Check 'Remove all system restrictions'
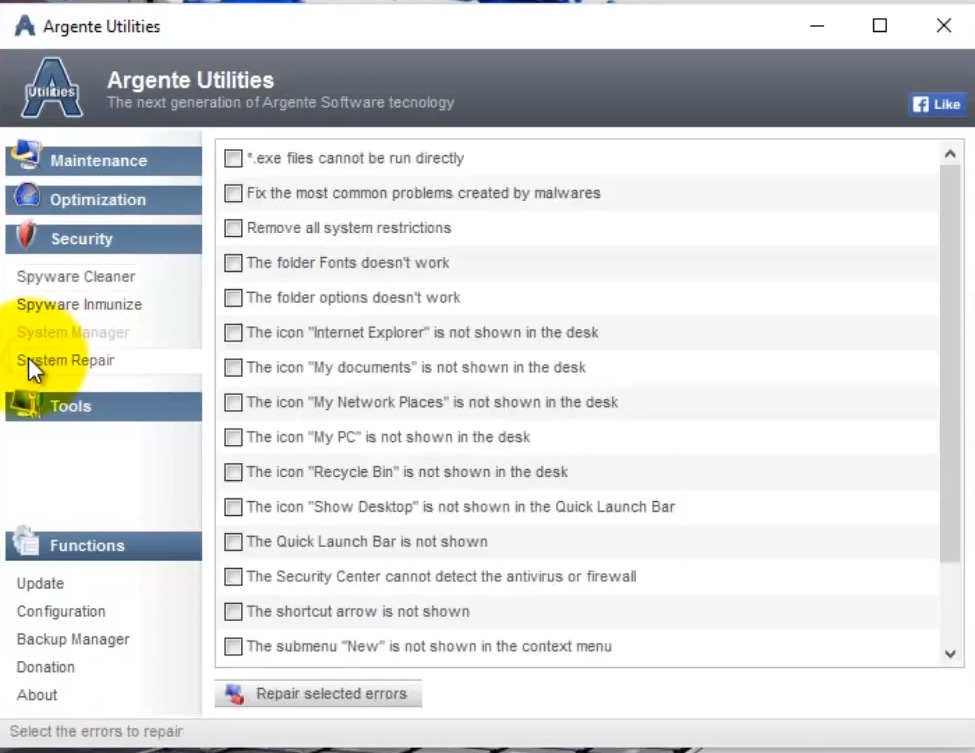Image resolution: width=975 pixels, height=753 pixels. pyautogui.click(x=233, y=228)
